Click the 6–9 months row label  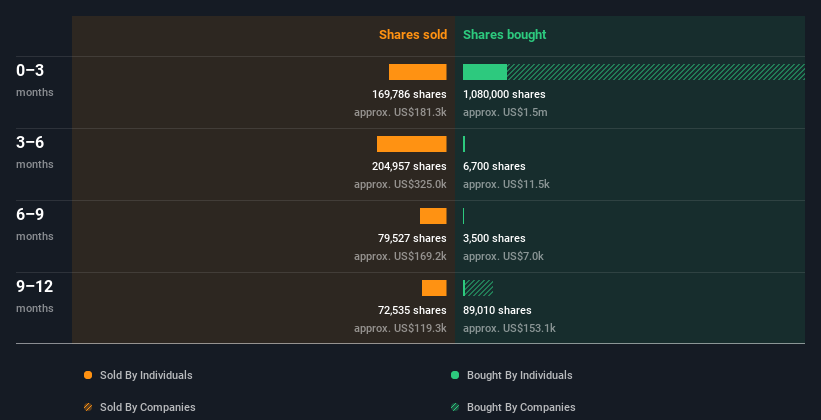[x=35, y=224]
